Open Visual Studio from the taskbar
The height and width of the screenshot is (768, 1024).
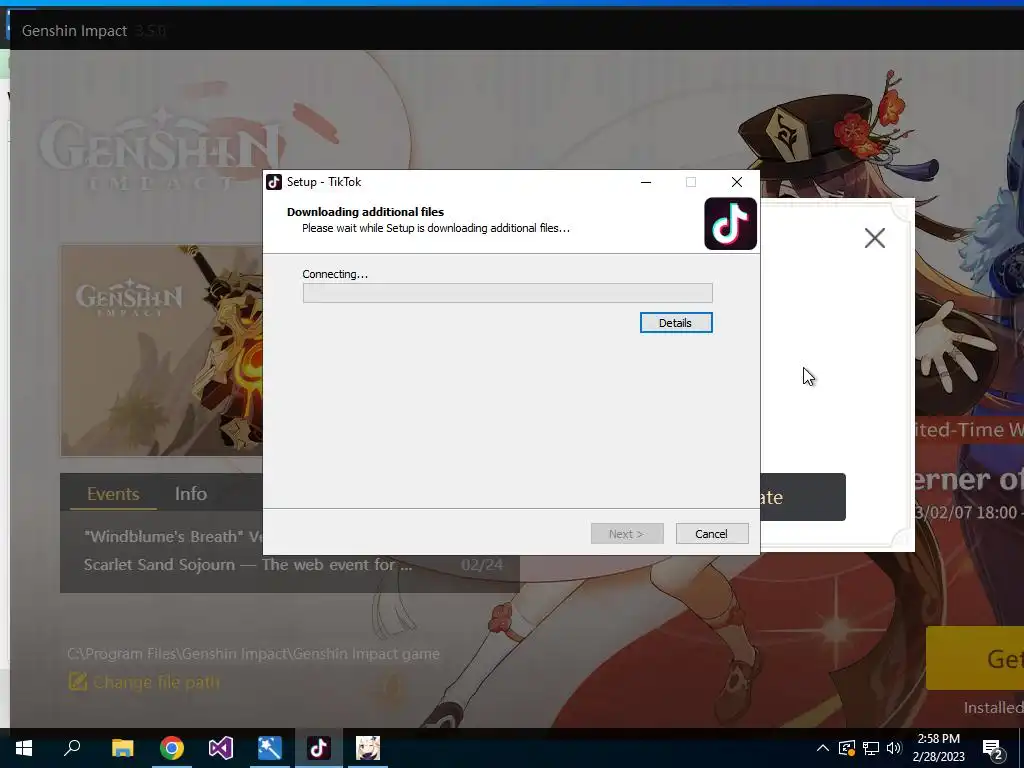point(221,748)
